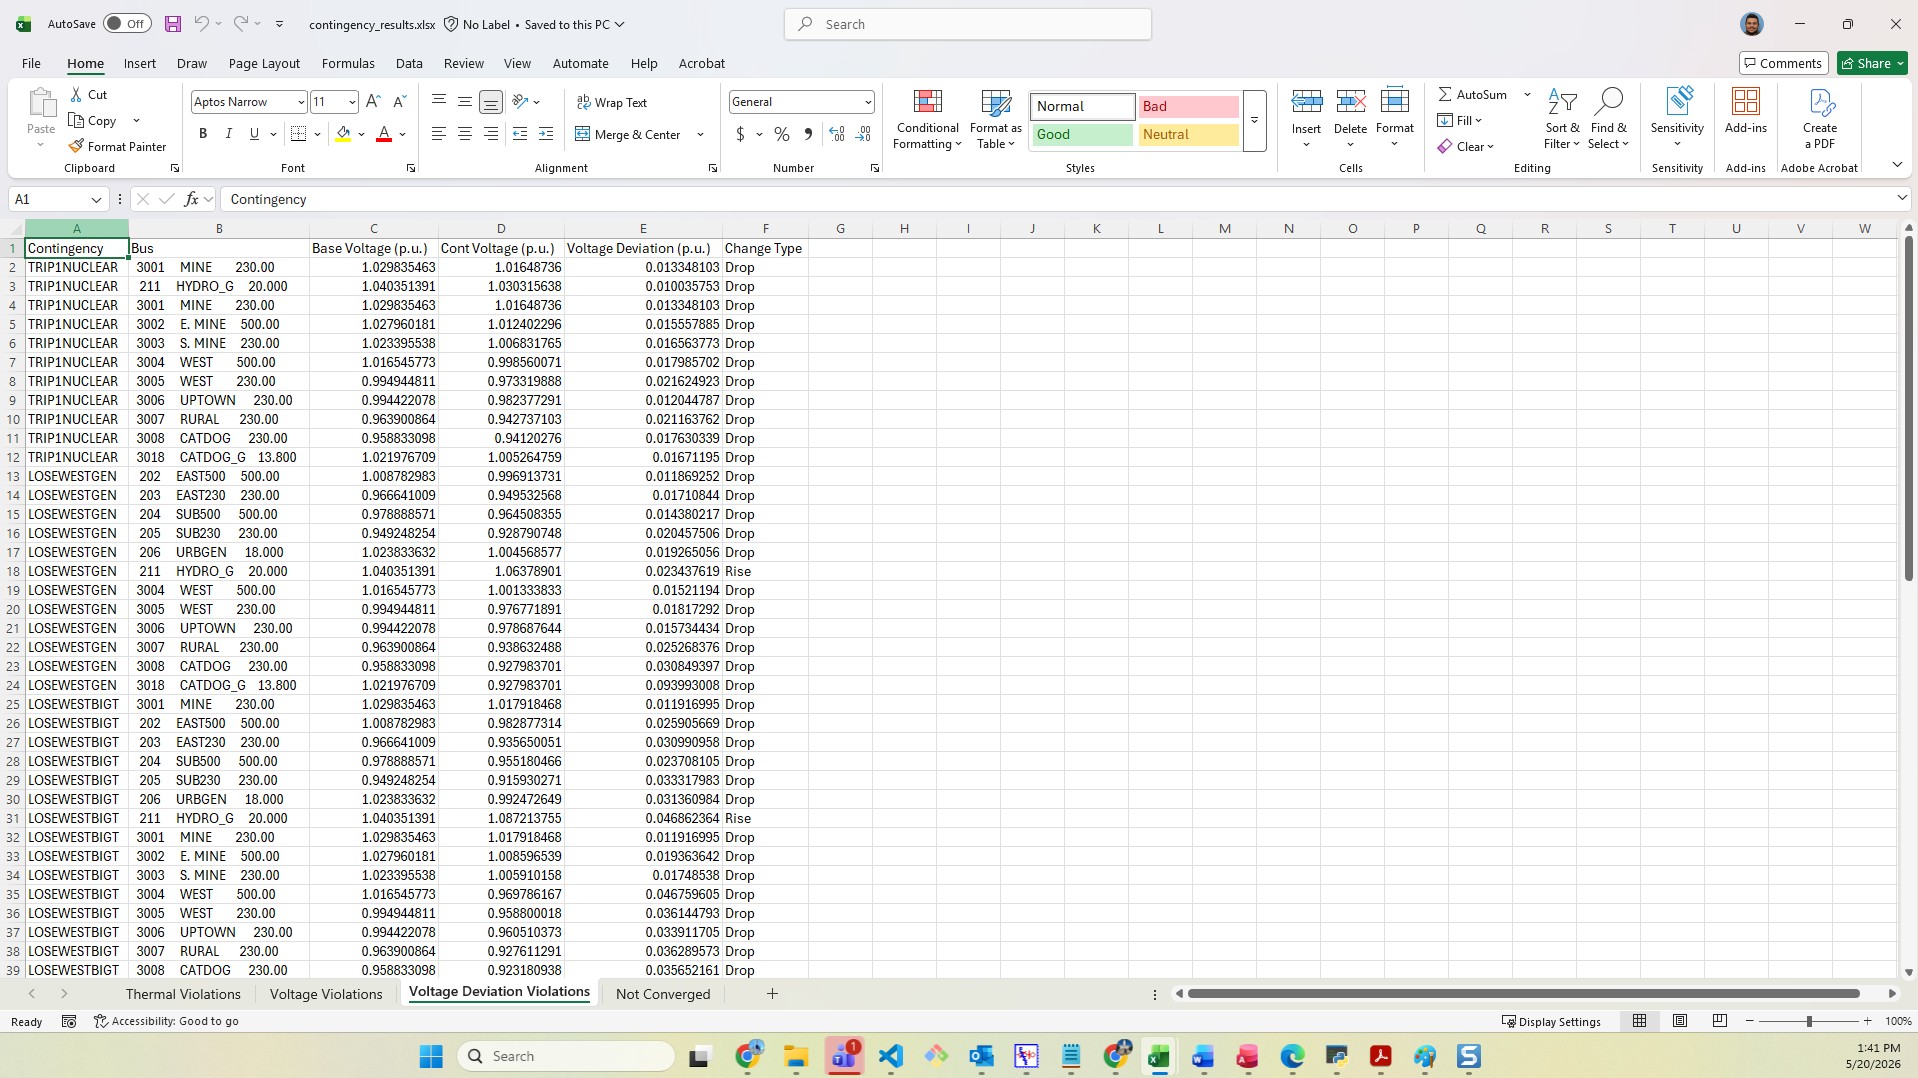Click AutoSum button
Image resolution: width=1918 pixels, height=1078 pixels.
1472,94
